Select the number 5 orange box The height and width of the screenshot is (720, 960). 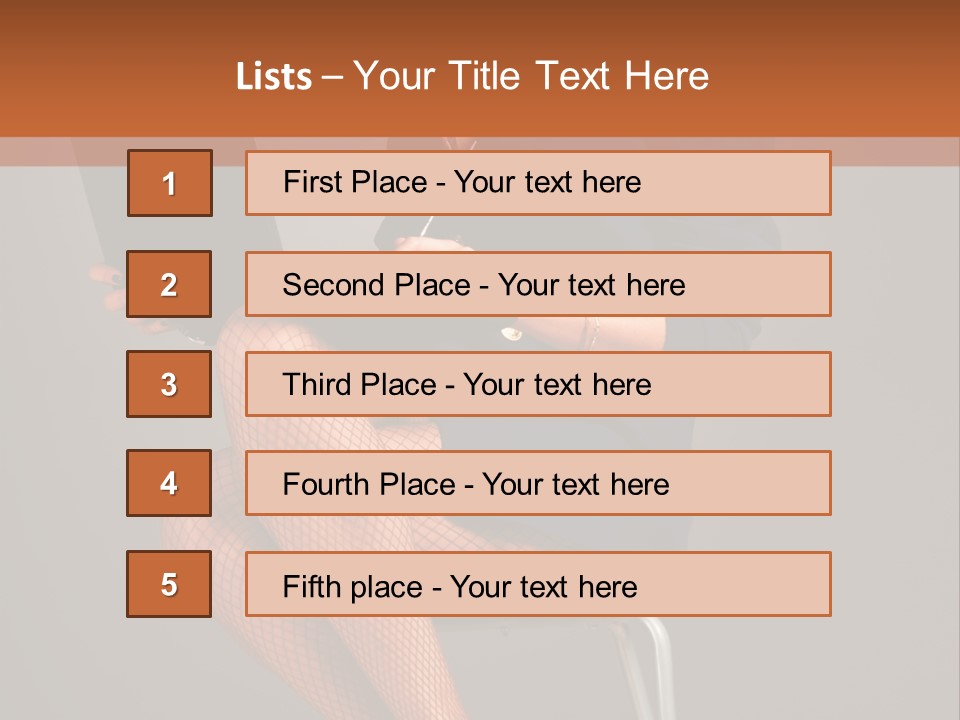[x=169, y=584]
